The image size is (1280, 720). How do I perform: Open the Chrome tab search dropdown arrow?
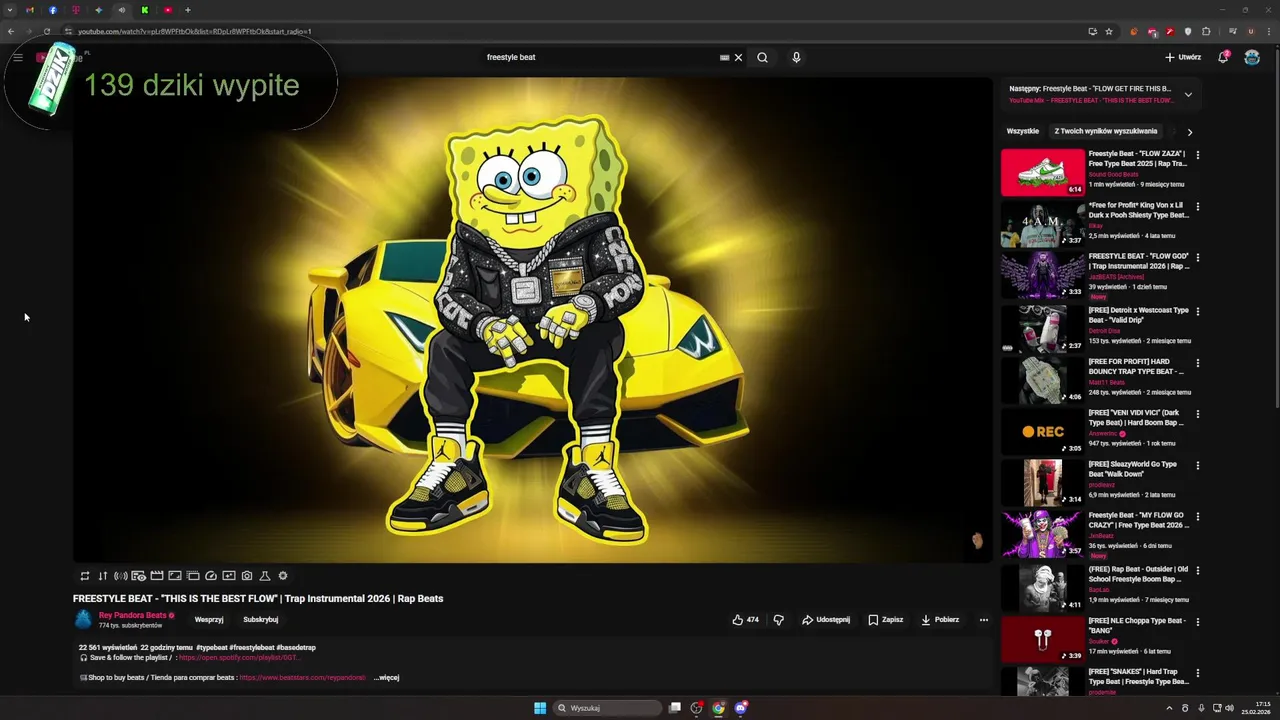10,10
